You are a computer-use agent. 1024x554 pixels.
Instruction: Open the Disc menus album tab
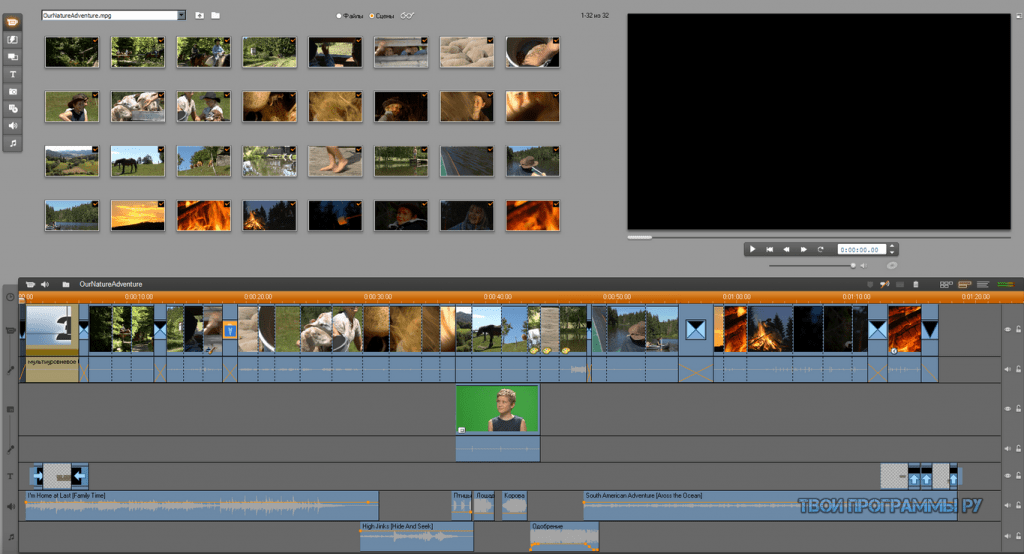(12, 108)
